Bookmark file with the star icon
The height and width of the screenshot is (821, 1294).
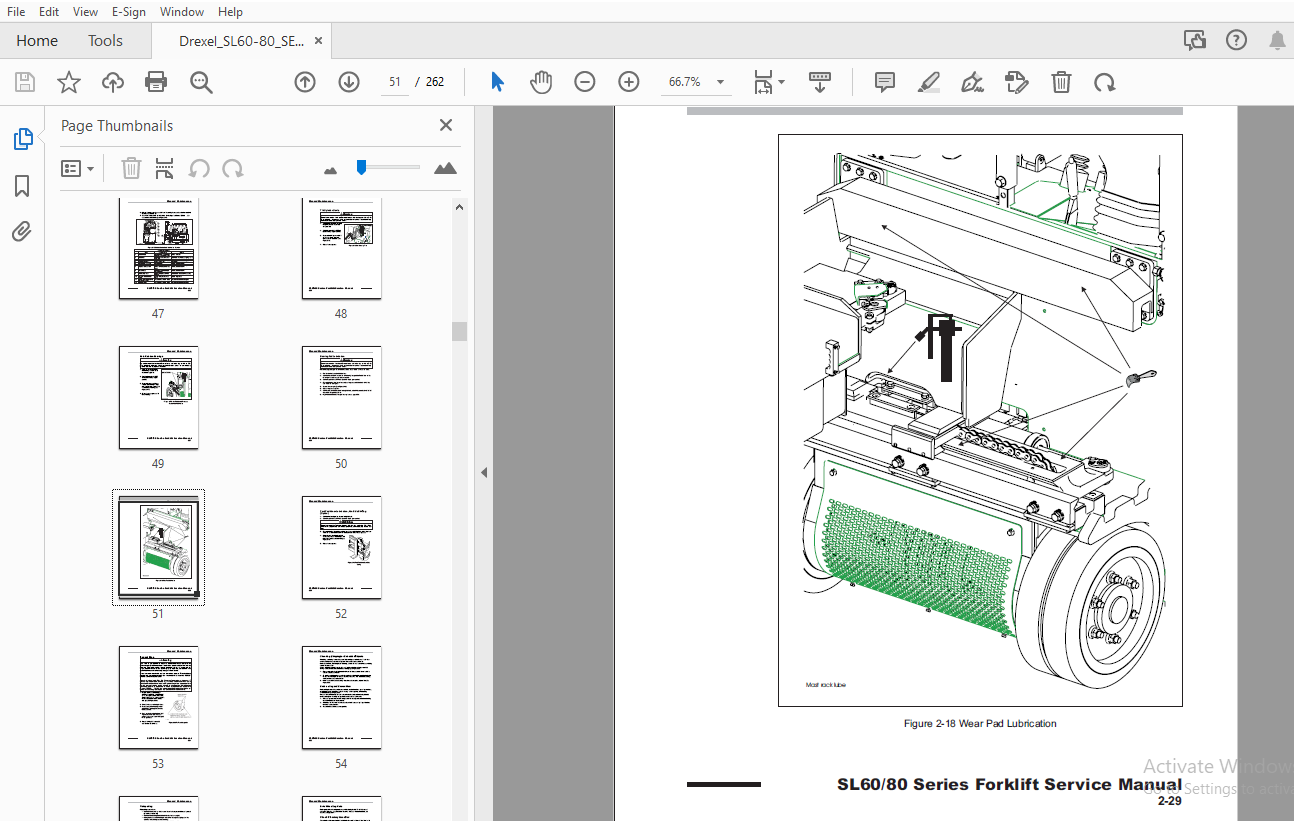click(x=69, y=82)
